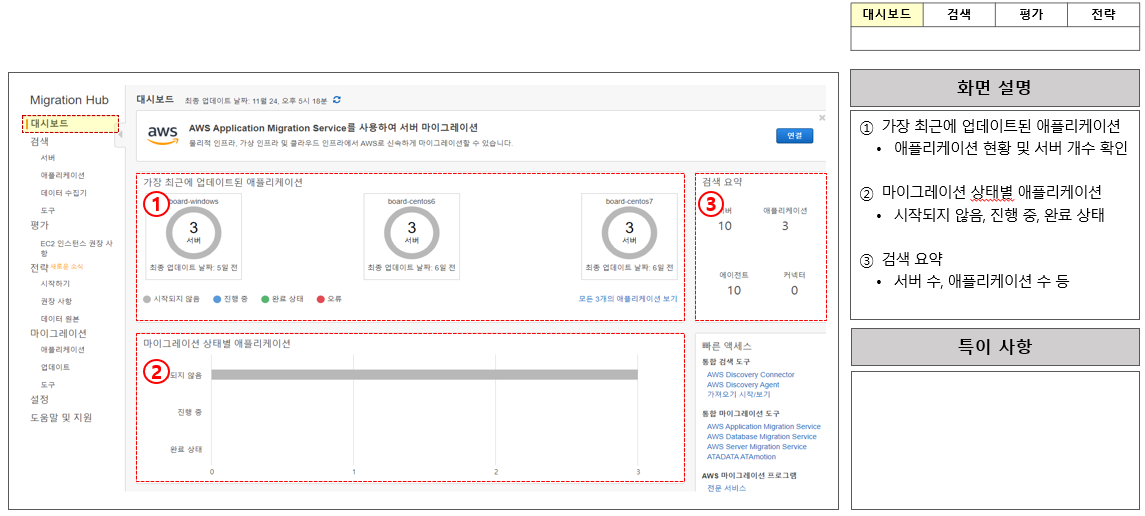Click the AWS logo in the banner
This screenshot has height=516, width=1145.
tap(162, 134)
